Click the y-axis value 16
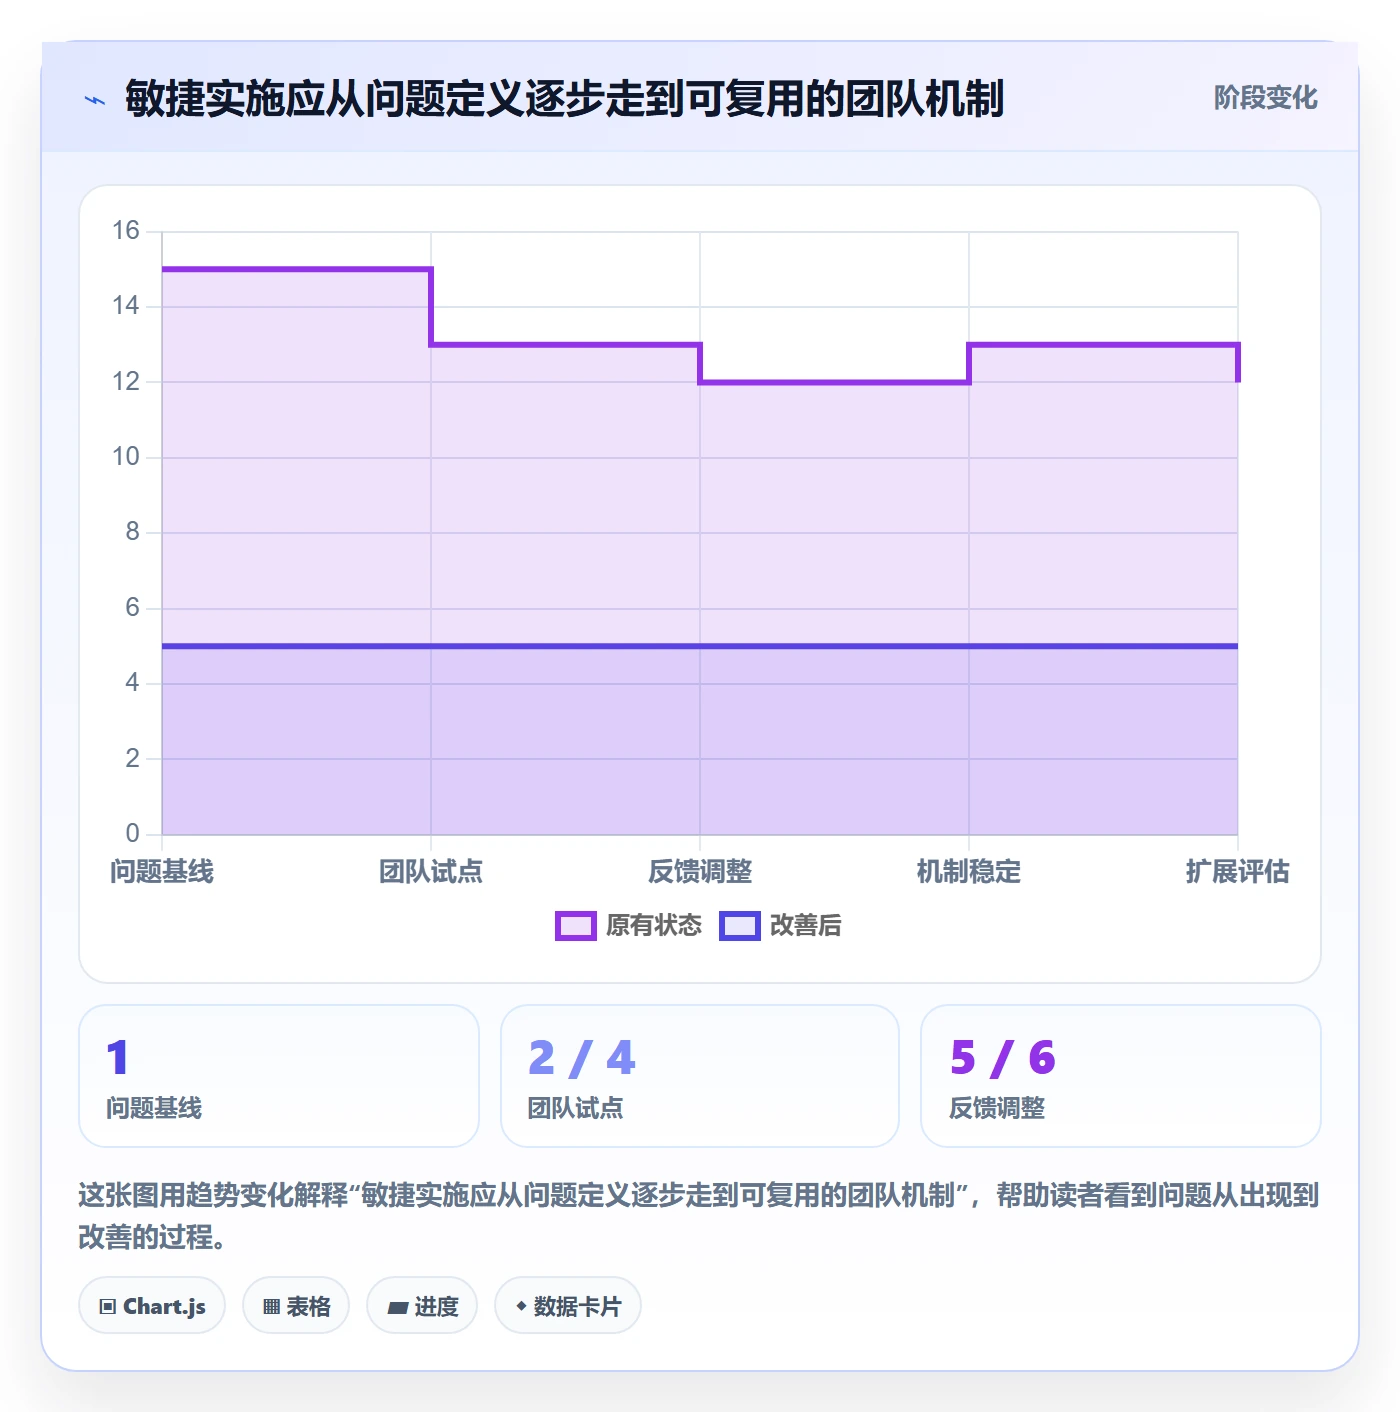Screen dimensions: 1400x1412 click(x=126, y=231)
